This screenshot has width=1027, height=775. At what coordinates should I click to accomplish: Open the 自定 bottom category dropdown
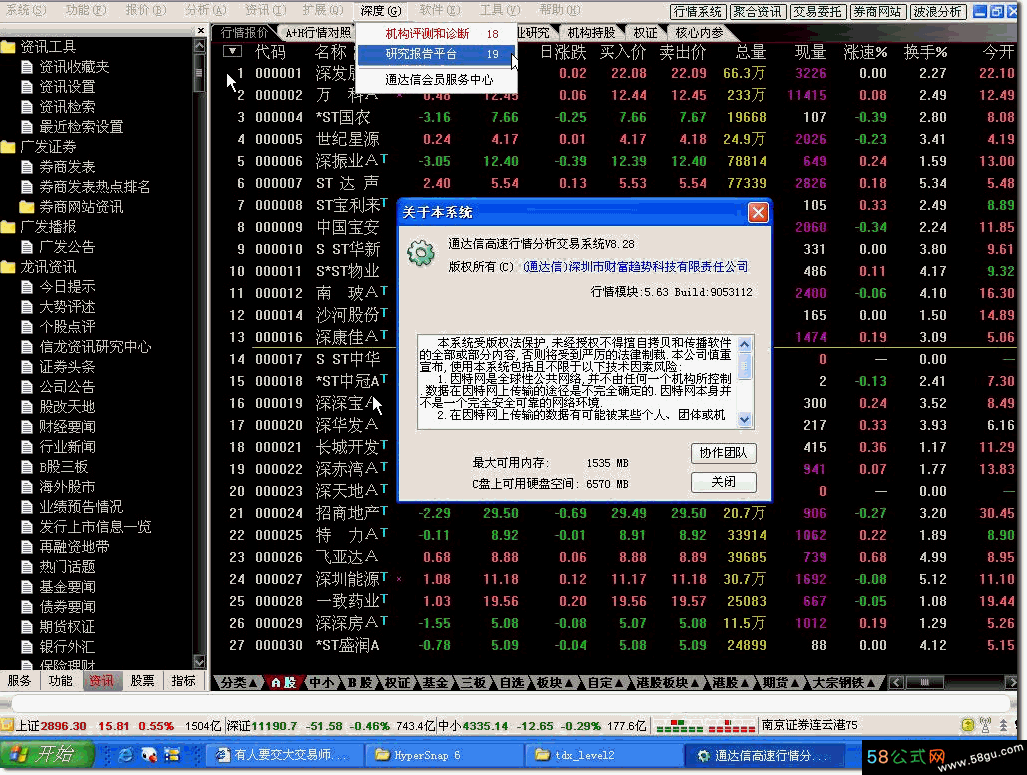(605, 683)
